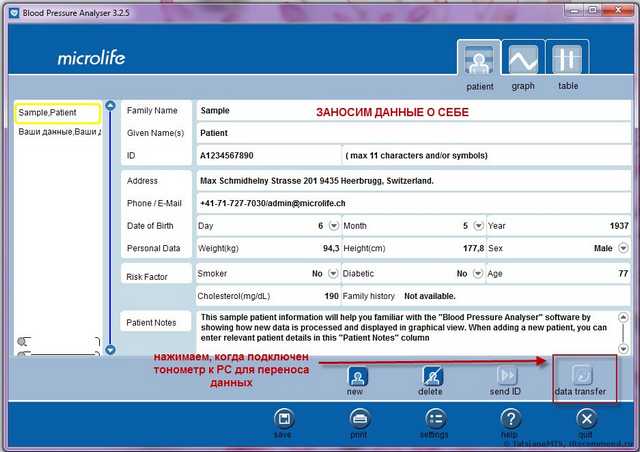Click the print icon
640x452 pixels.
pos(360,419)
